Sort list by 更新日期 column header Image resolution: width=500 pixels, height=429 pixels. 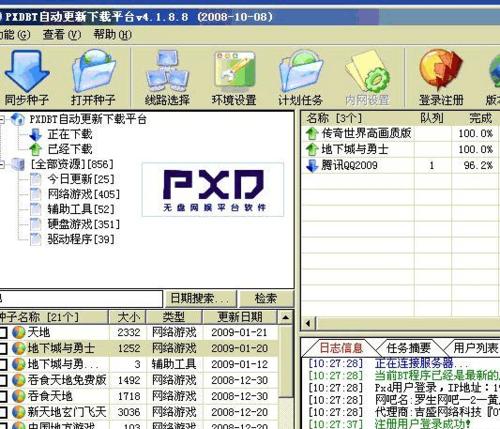click(240, 317)
